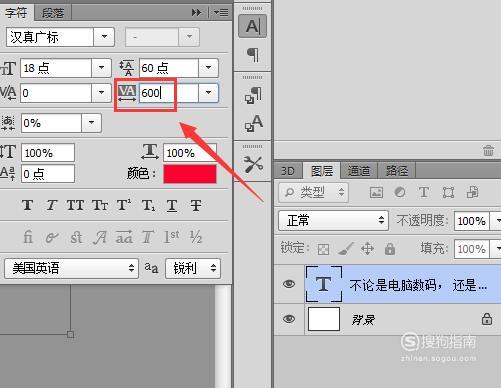Filter layers by adjustment layer icon
The width and height of the screenshot is (501, 388).
click(400, 192)
